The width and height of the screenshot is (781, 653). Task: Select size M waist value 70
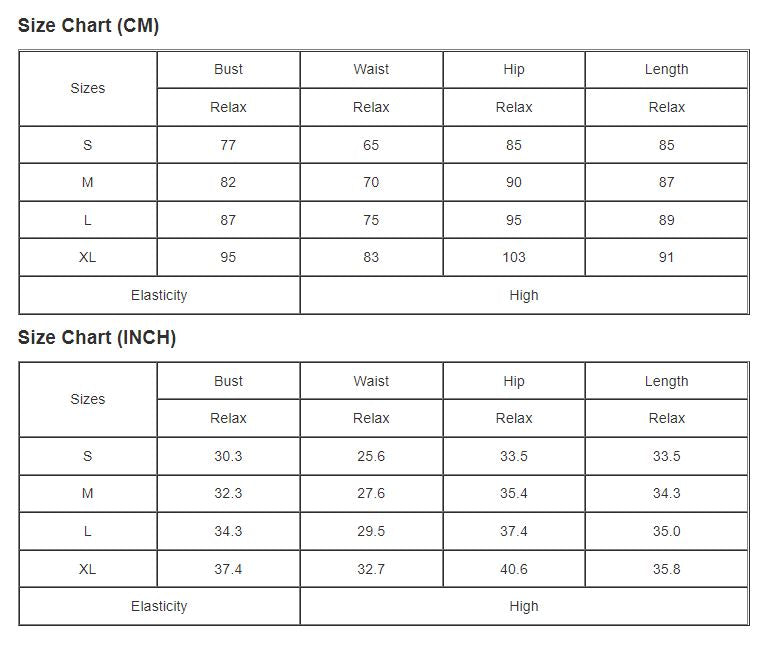(x=371, y=182)
